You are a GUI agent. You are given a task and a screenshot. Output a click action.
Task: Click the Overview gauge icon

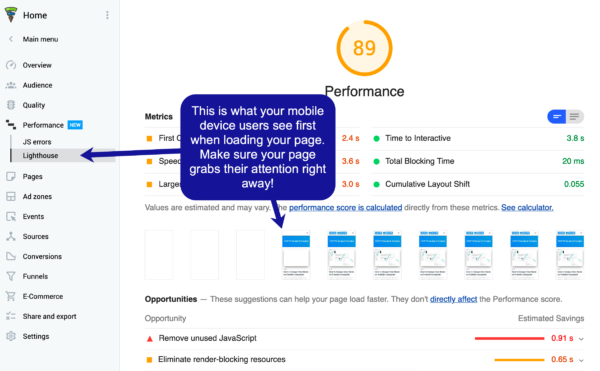(11, 65)
